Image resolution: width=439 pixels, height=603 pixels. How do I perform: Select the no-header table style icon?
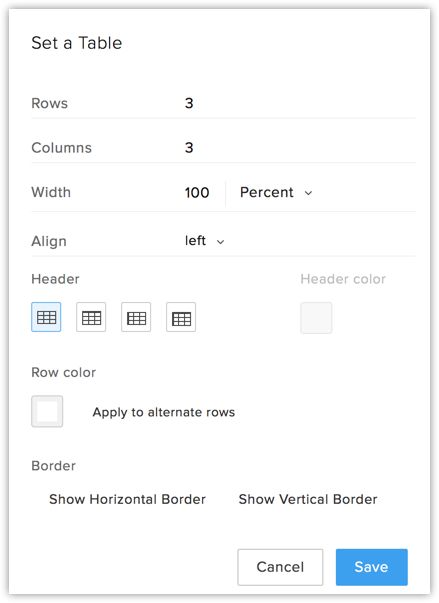[46, 317]
